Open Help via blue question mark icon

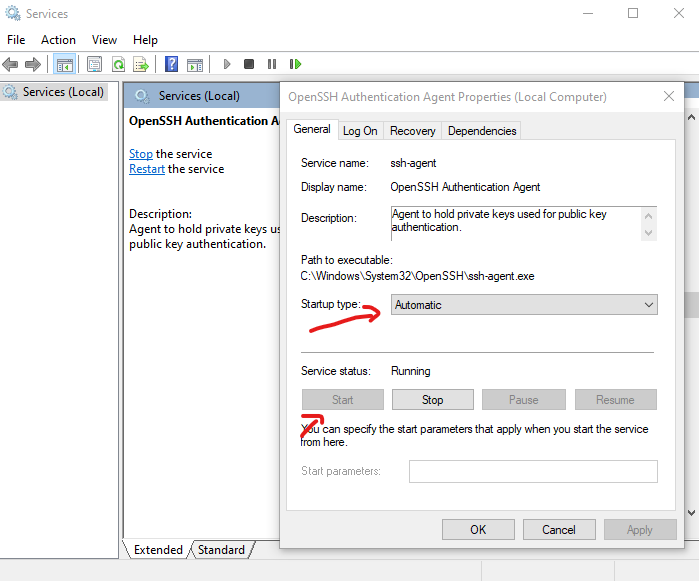[171, 64]
